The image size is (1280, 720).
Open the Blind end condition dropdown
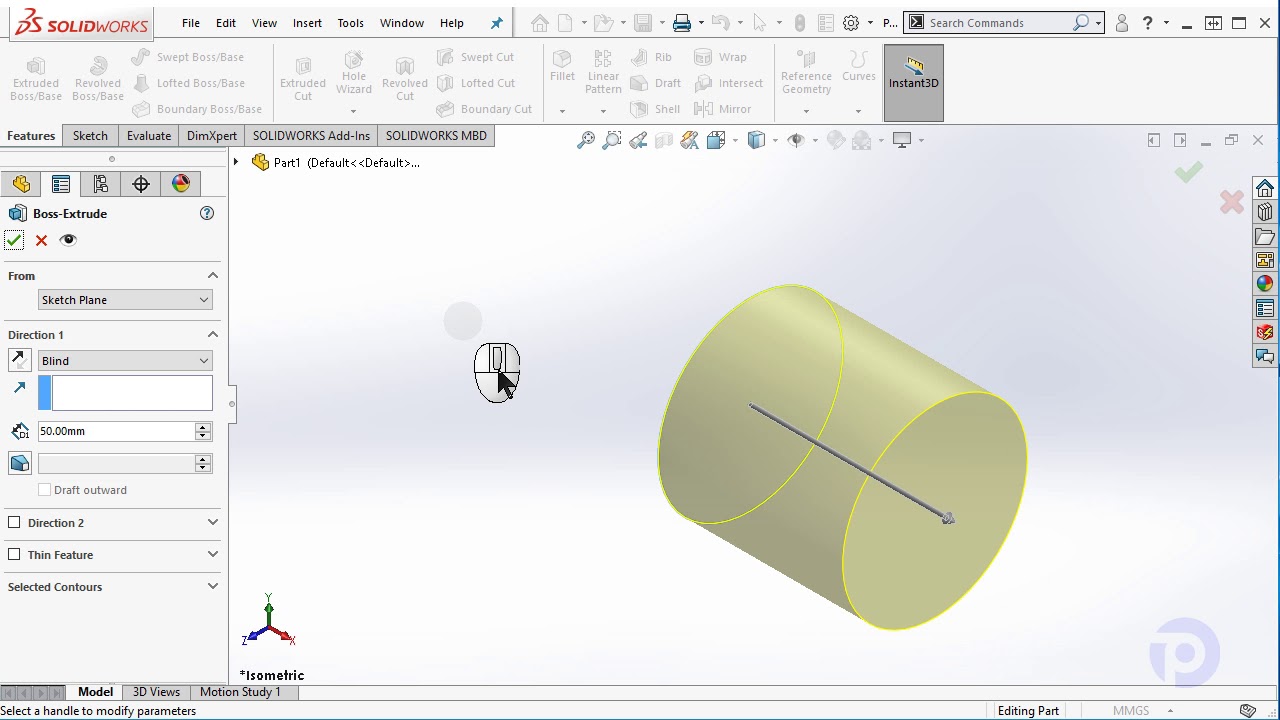(125, 361)
